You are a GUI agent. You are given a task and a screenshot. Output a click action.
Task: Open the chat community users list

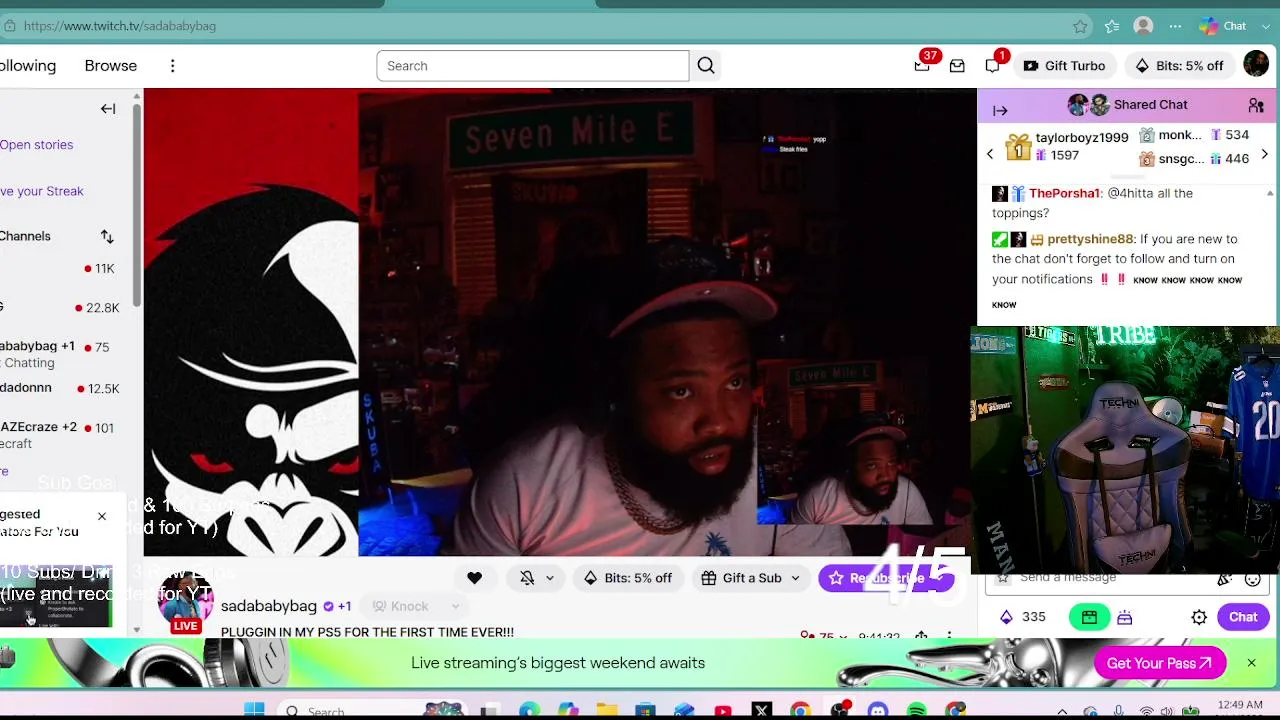tap(1256, 105)
